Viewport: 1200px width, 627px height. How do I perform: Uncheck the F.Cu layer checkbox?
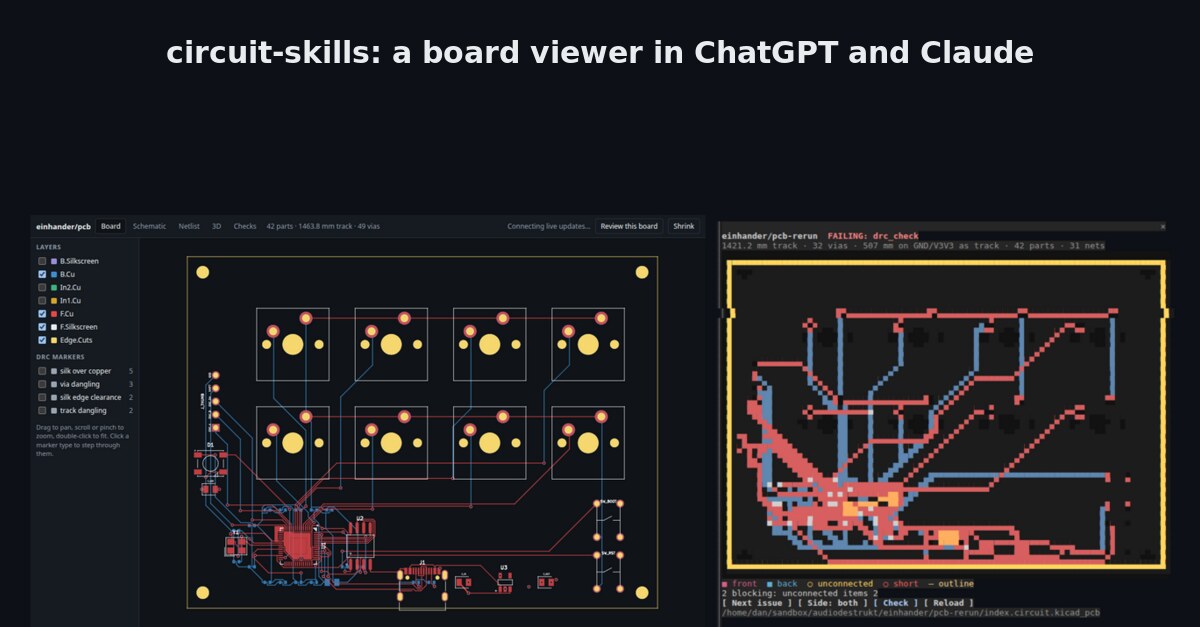[42, 313]
